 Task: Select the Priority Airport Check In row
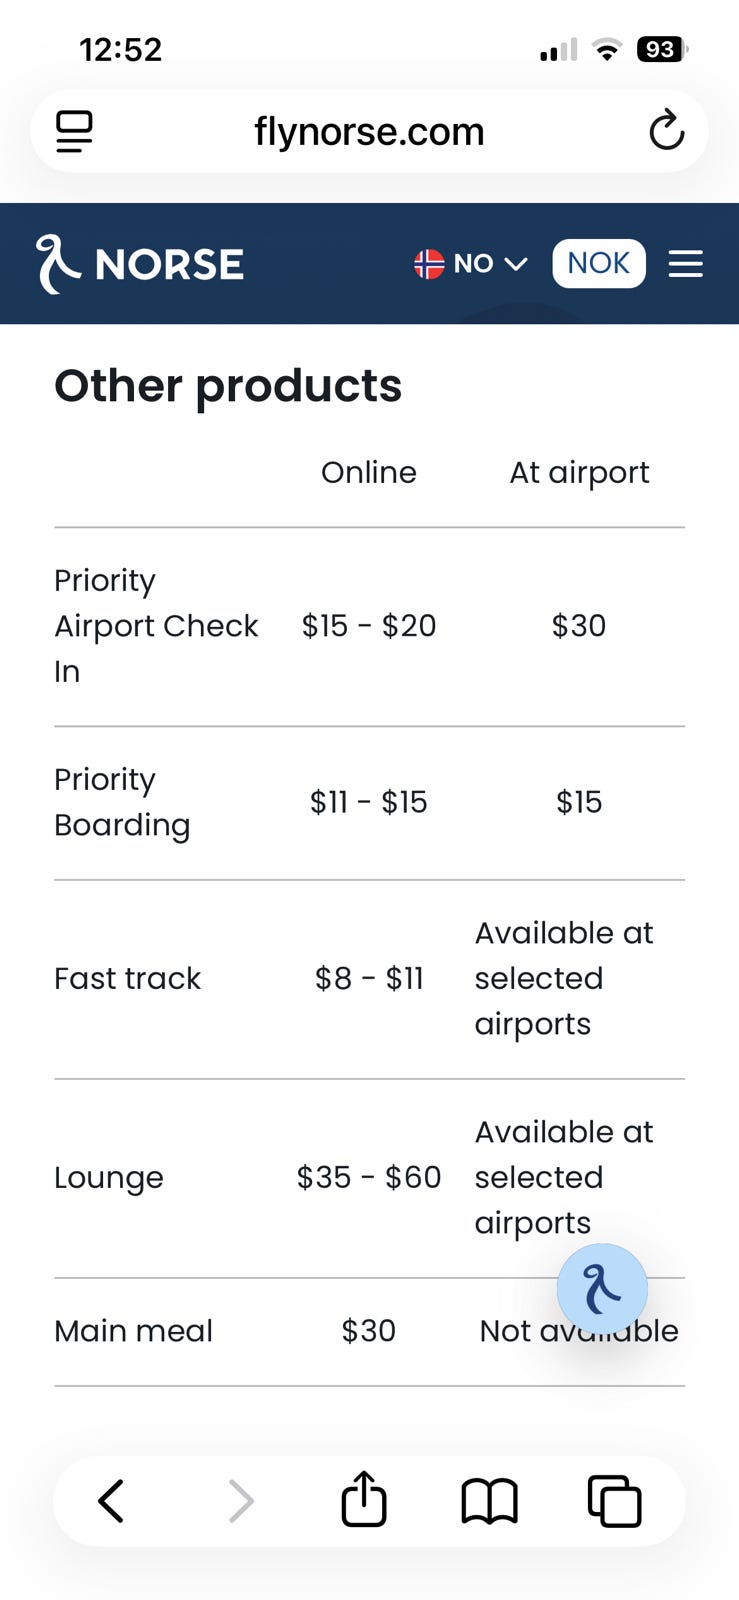click(x=156, y=626)
